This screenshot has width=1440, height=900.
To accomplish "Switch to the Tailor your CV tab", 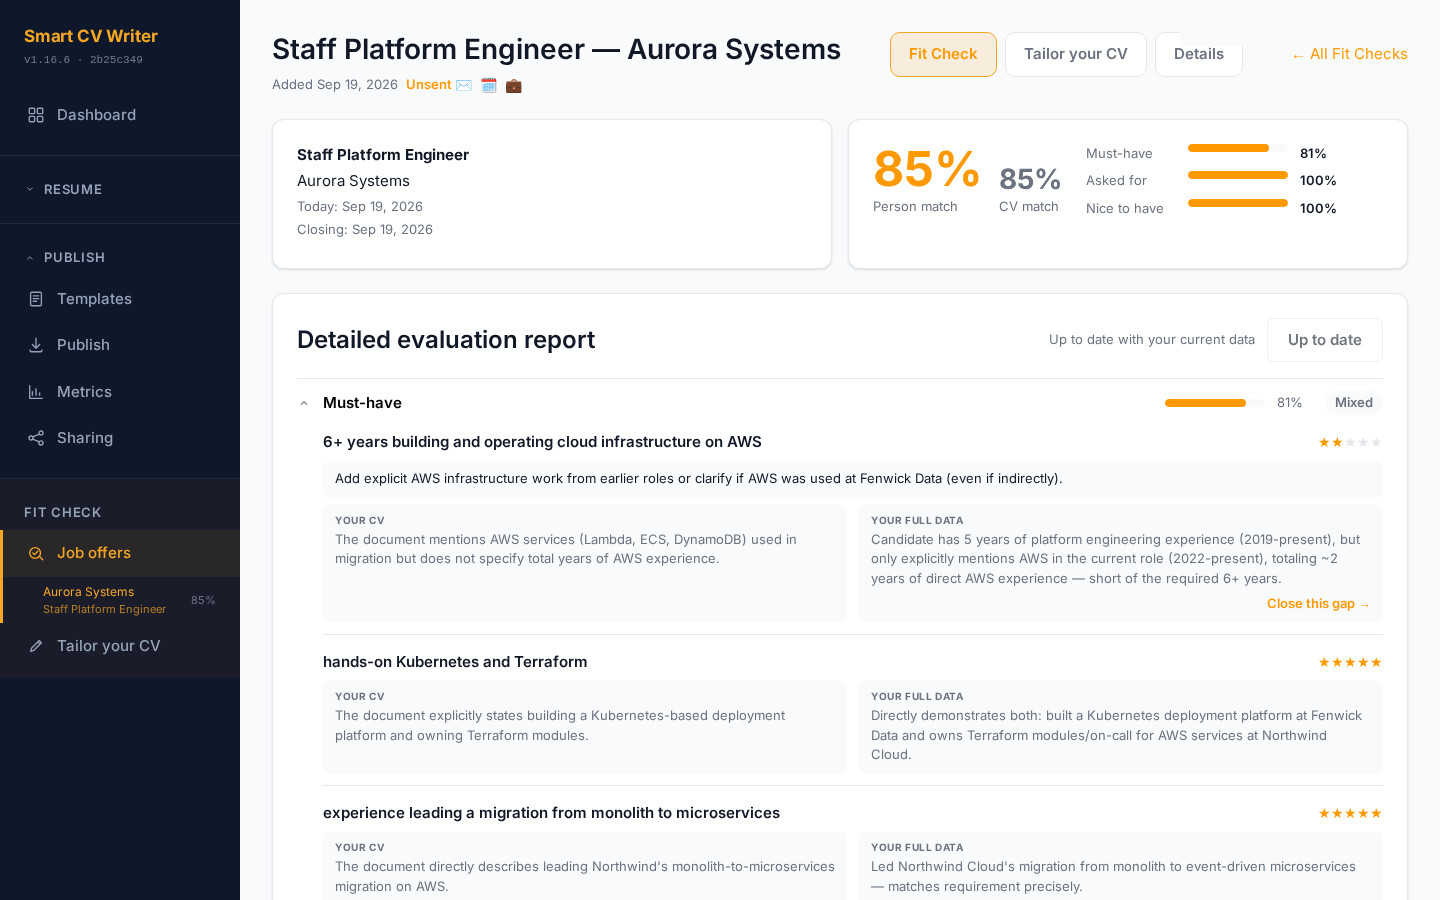I will pyautogui.click(x=1075, y=54).
